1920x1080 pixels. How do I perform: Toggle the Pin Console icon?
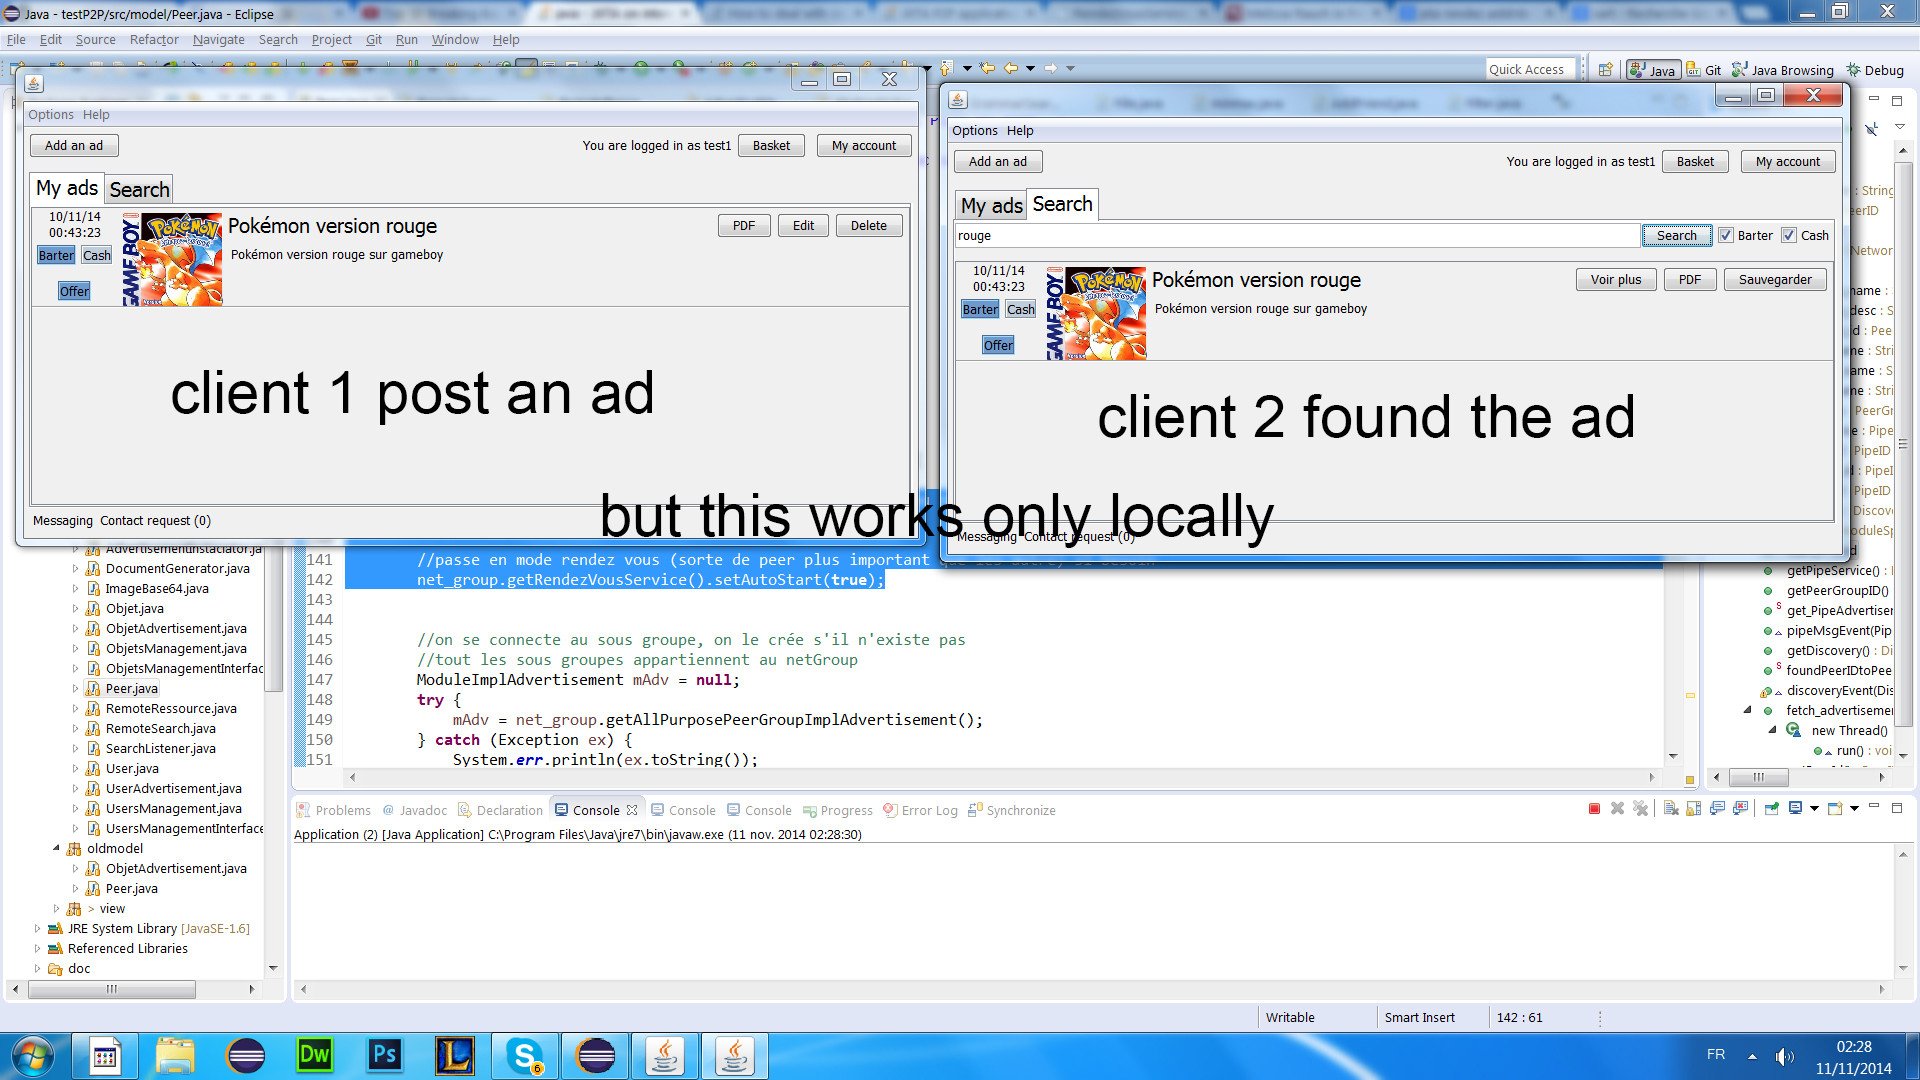1771,809
